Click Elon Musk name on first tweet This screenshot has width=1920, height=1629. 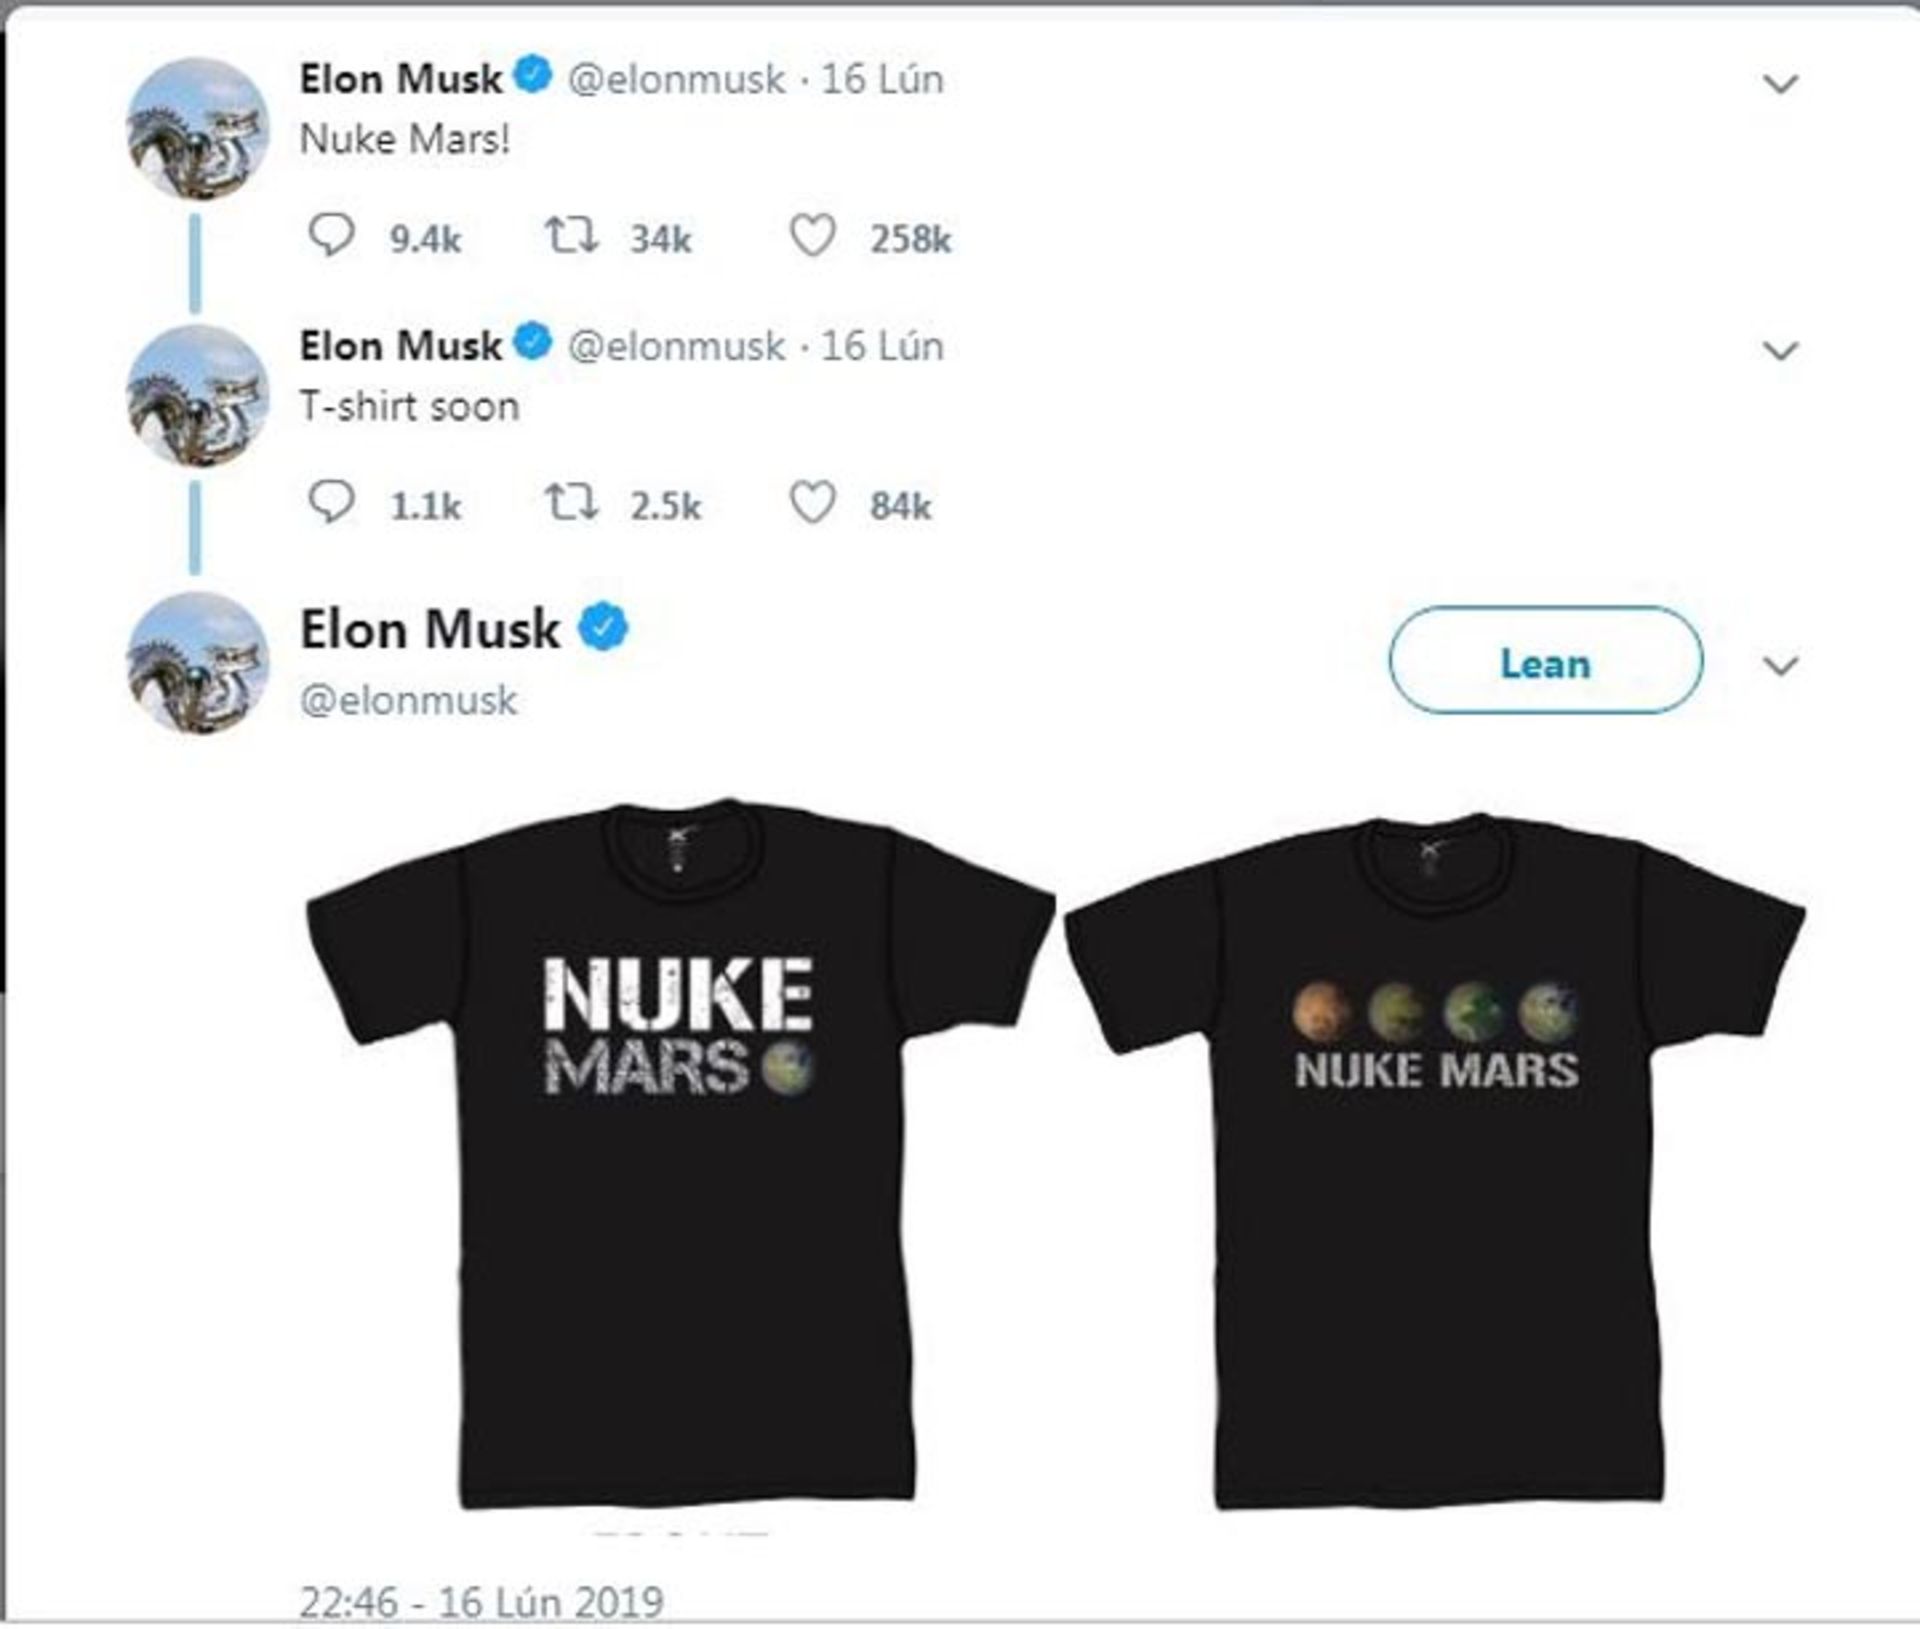(400, 79)
